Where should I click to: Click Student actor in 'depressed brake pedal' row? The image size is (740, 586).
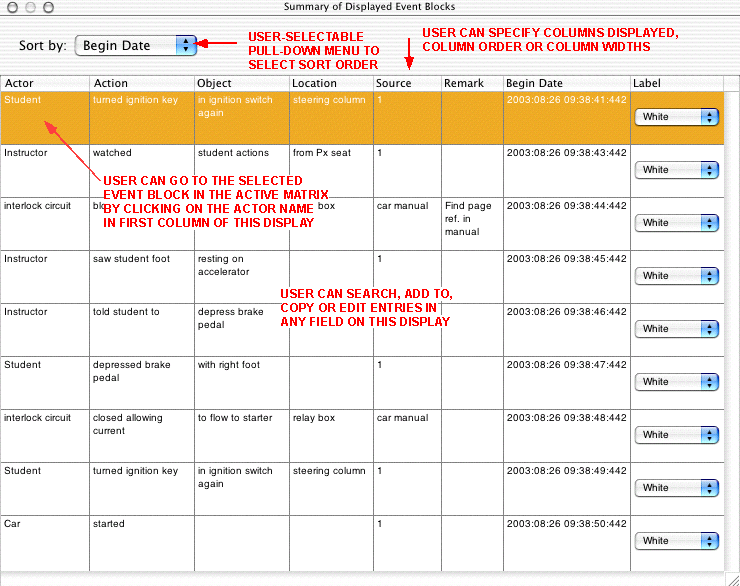pyautogui.click(x=45, y=383)
